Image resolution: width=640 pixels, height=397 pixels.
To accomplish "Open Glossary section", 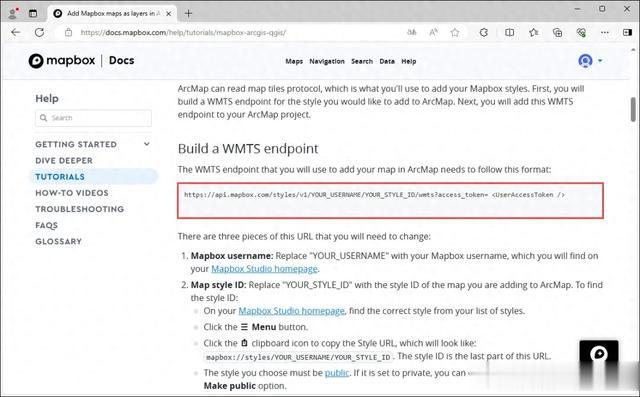I will [58, 241].
